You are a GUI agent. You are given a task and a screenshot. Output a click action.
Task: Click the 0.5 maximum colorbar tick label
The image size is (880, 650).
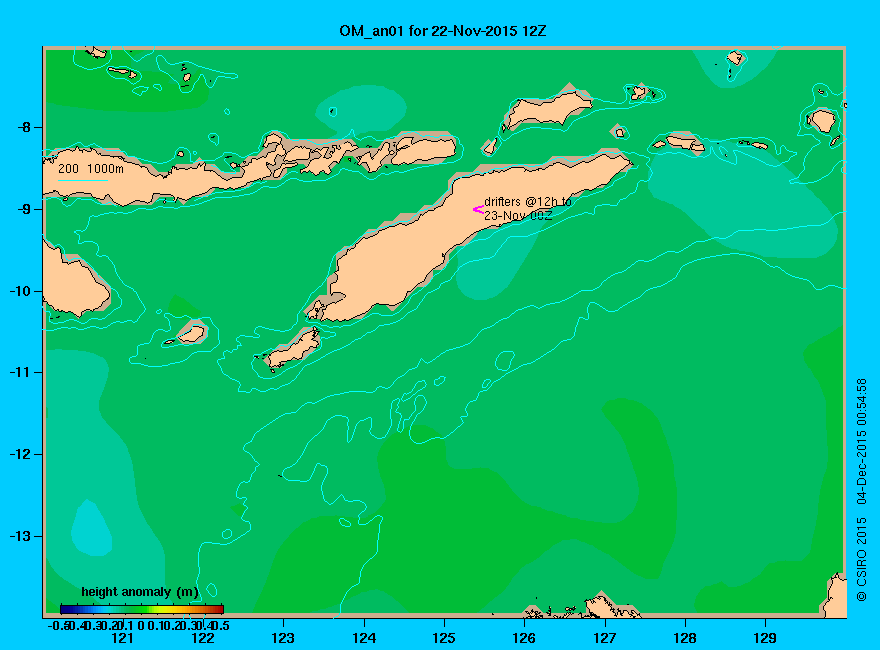(x=220, y=625)
